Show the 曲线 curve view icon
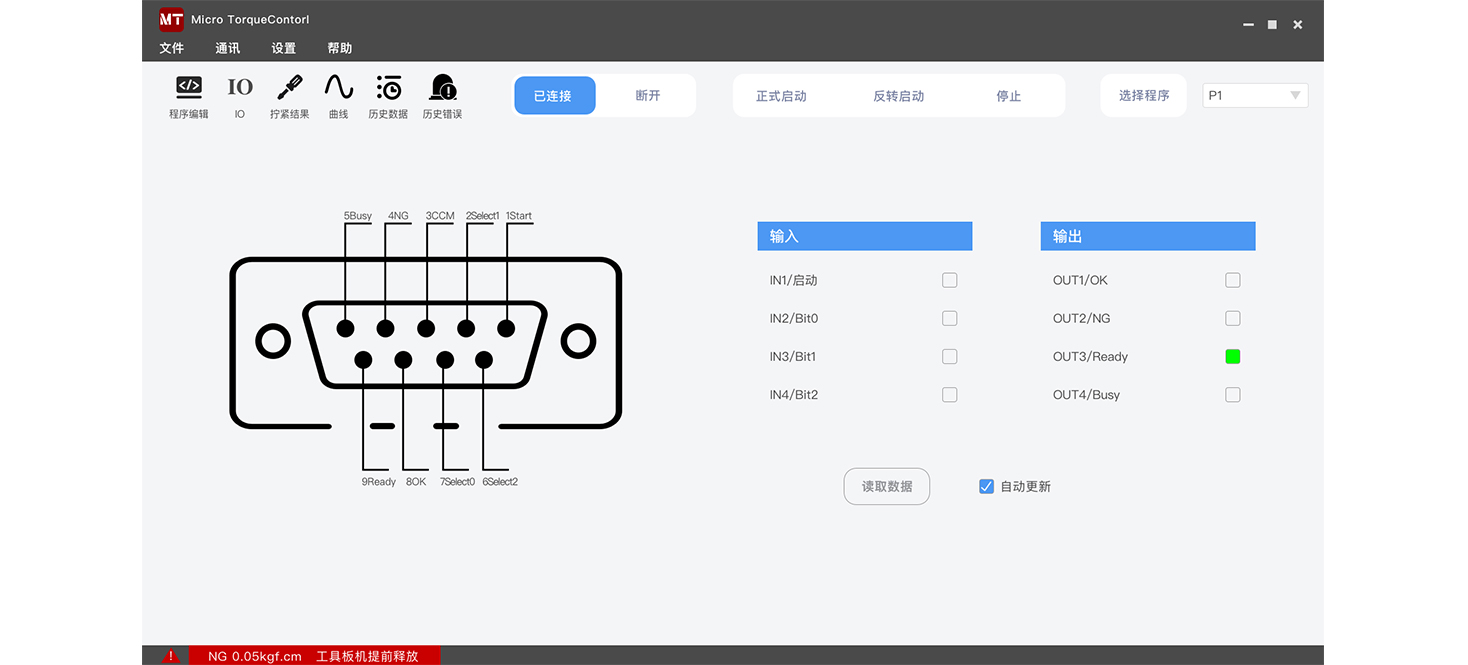The image size is (1468, 665). (x=339, y=88)
